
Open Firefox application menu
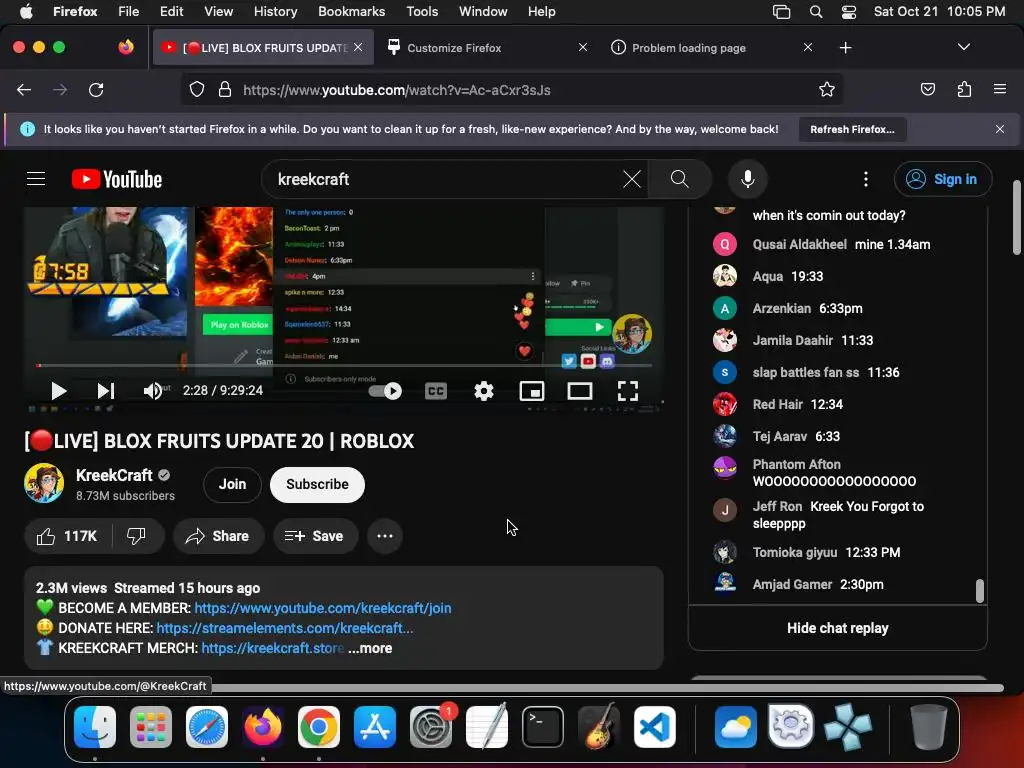tap(1000, 89)
